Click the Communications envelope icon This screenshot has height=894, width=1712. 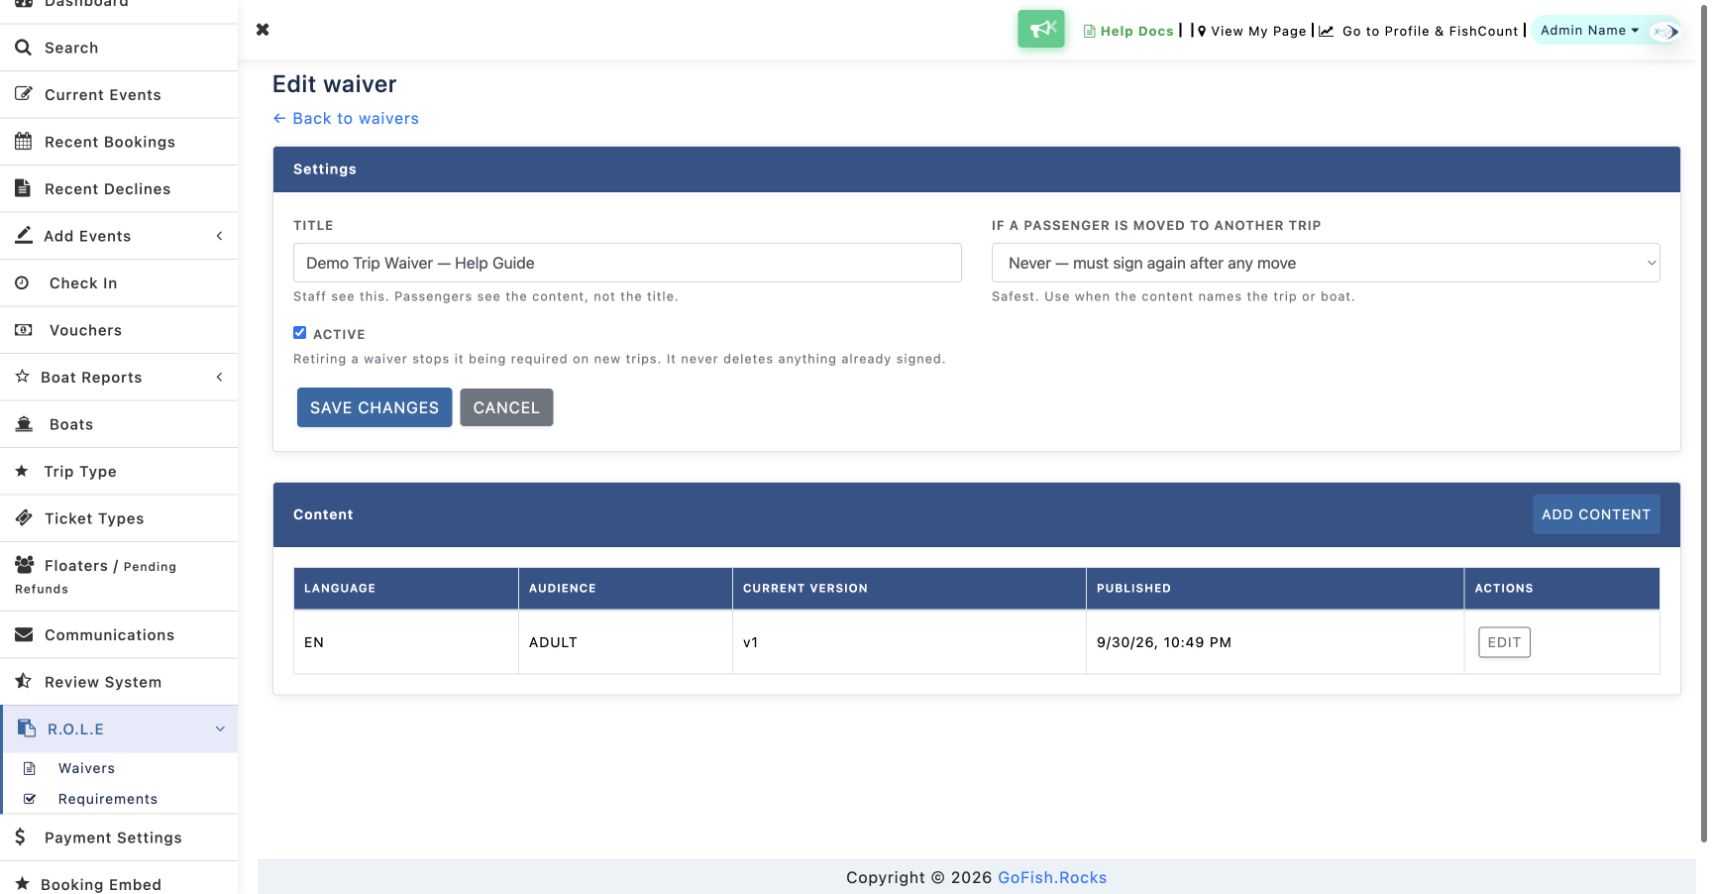[24, 635]
